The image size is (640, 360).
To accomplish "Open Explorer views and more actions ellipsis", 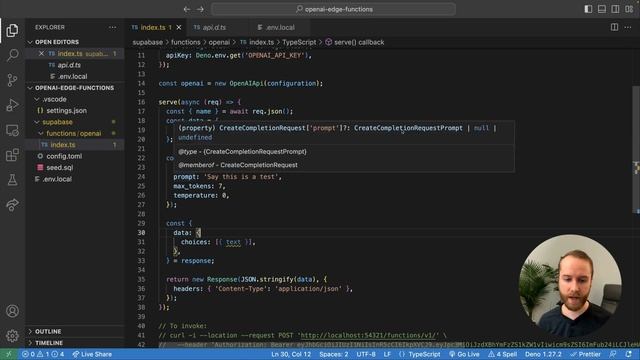I will point(112,27).
